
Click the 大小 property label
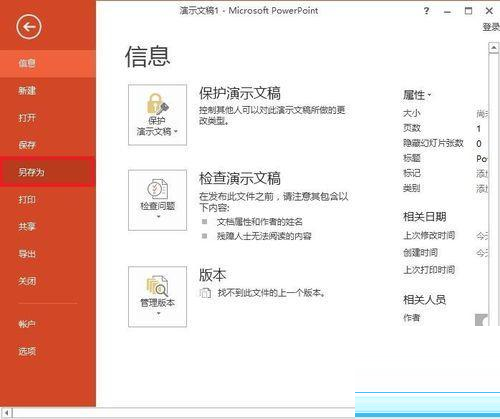pos(412,113)
